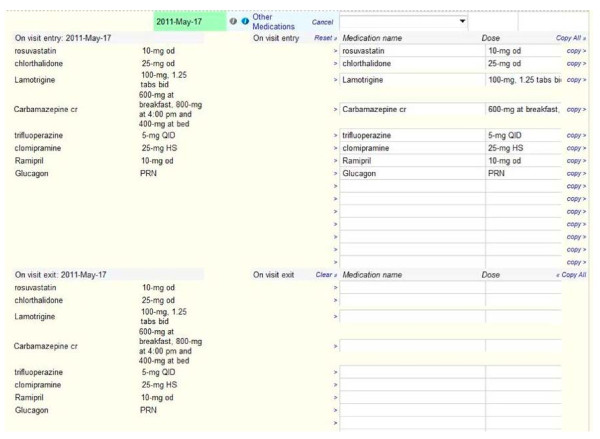Edit the Lamotrigine medication name field
Viewport: 600px width, 439px height.
tap(412, 80)
